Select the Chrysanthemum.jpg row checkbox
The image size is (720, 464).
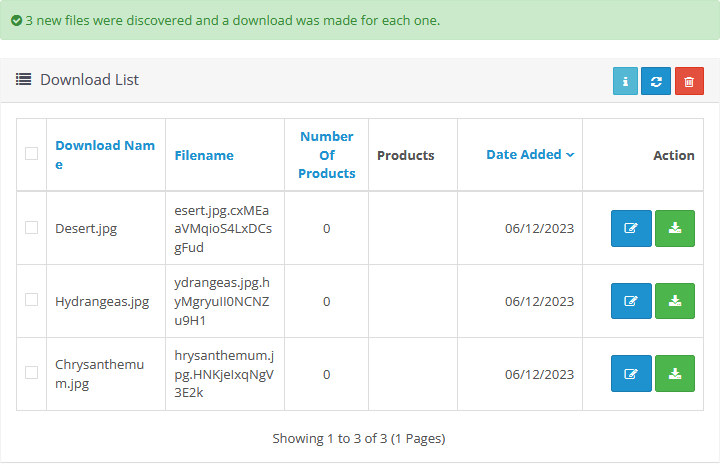32,373
